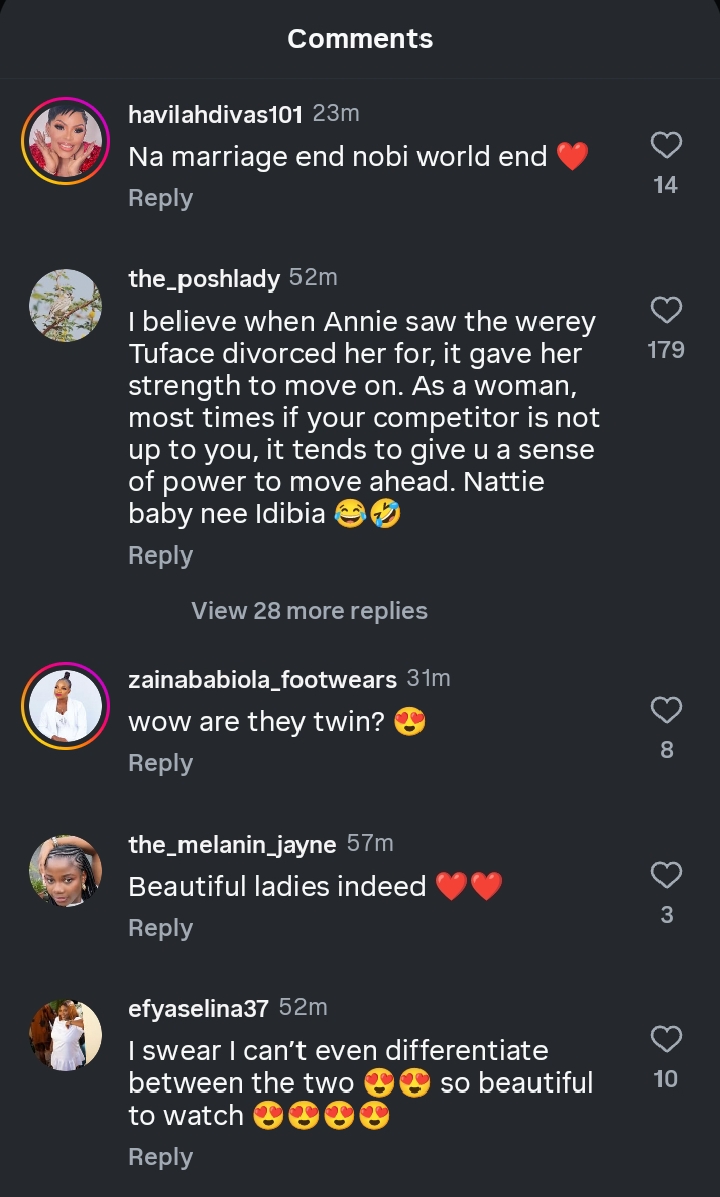View zainababiola_footwears' story avatar
720x1197 pixels.
click(65, 707)
